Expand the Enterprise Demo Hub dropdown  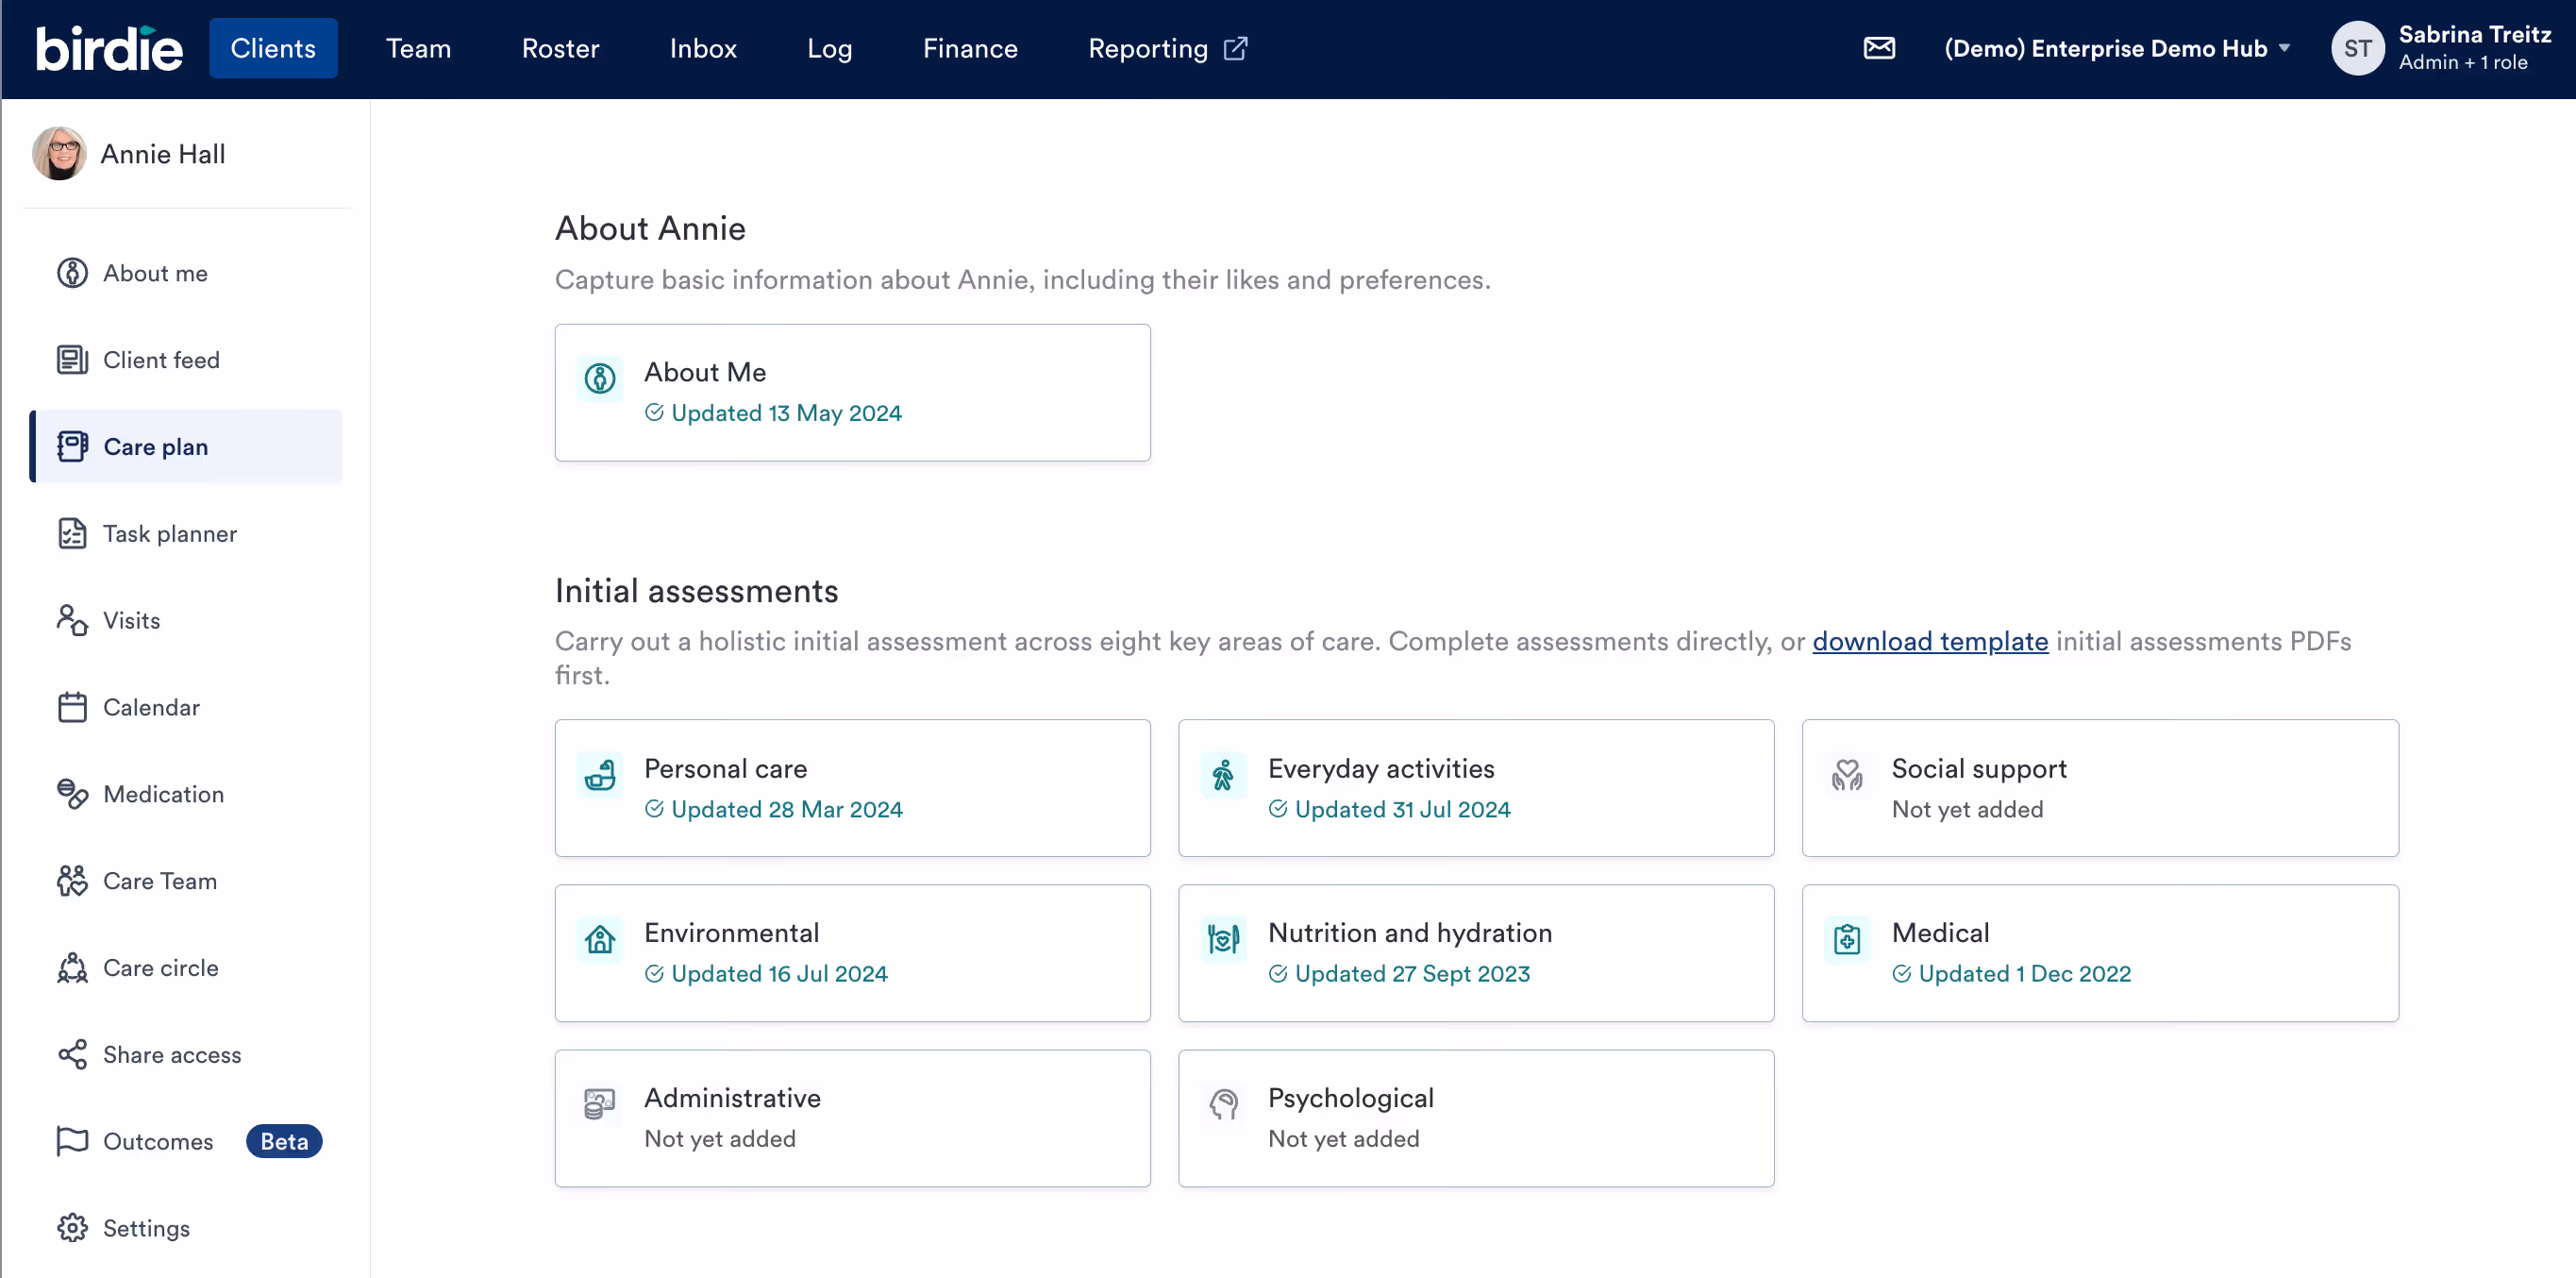pyautogui.click(x=2117, y=48)
